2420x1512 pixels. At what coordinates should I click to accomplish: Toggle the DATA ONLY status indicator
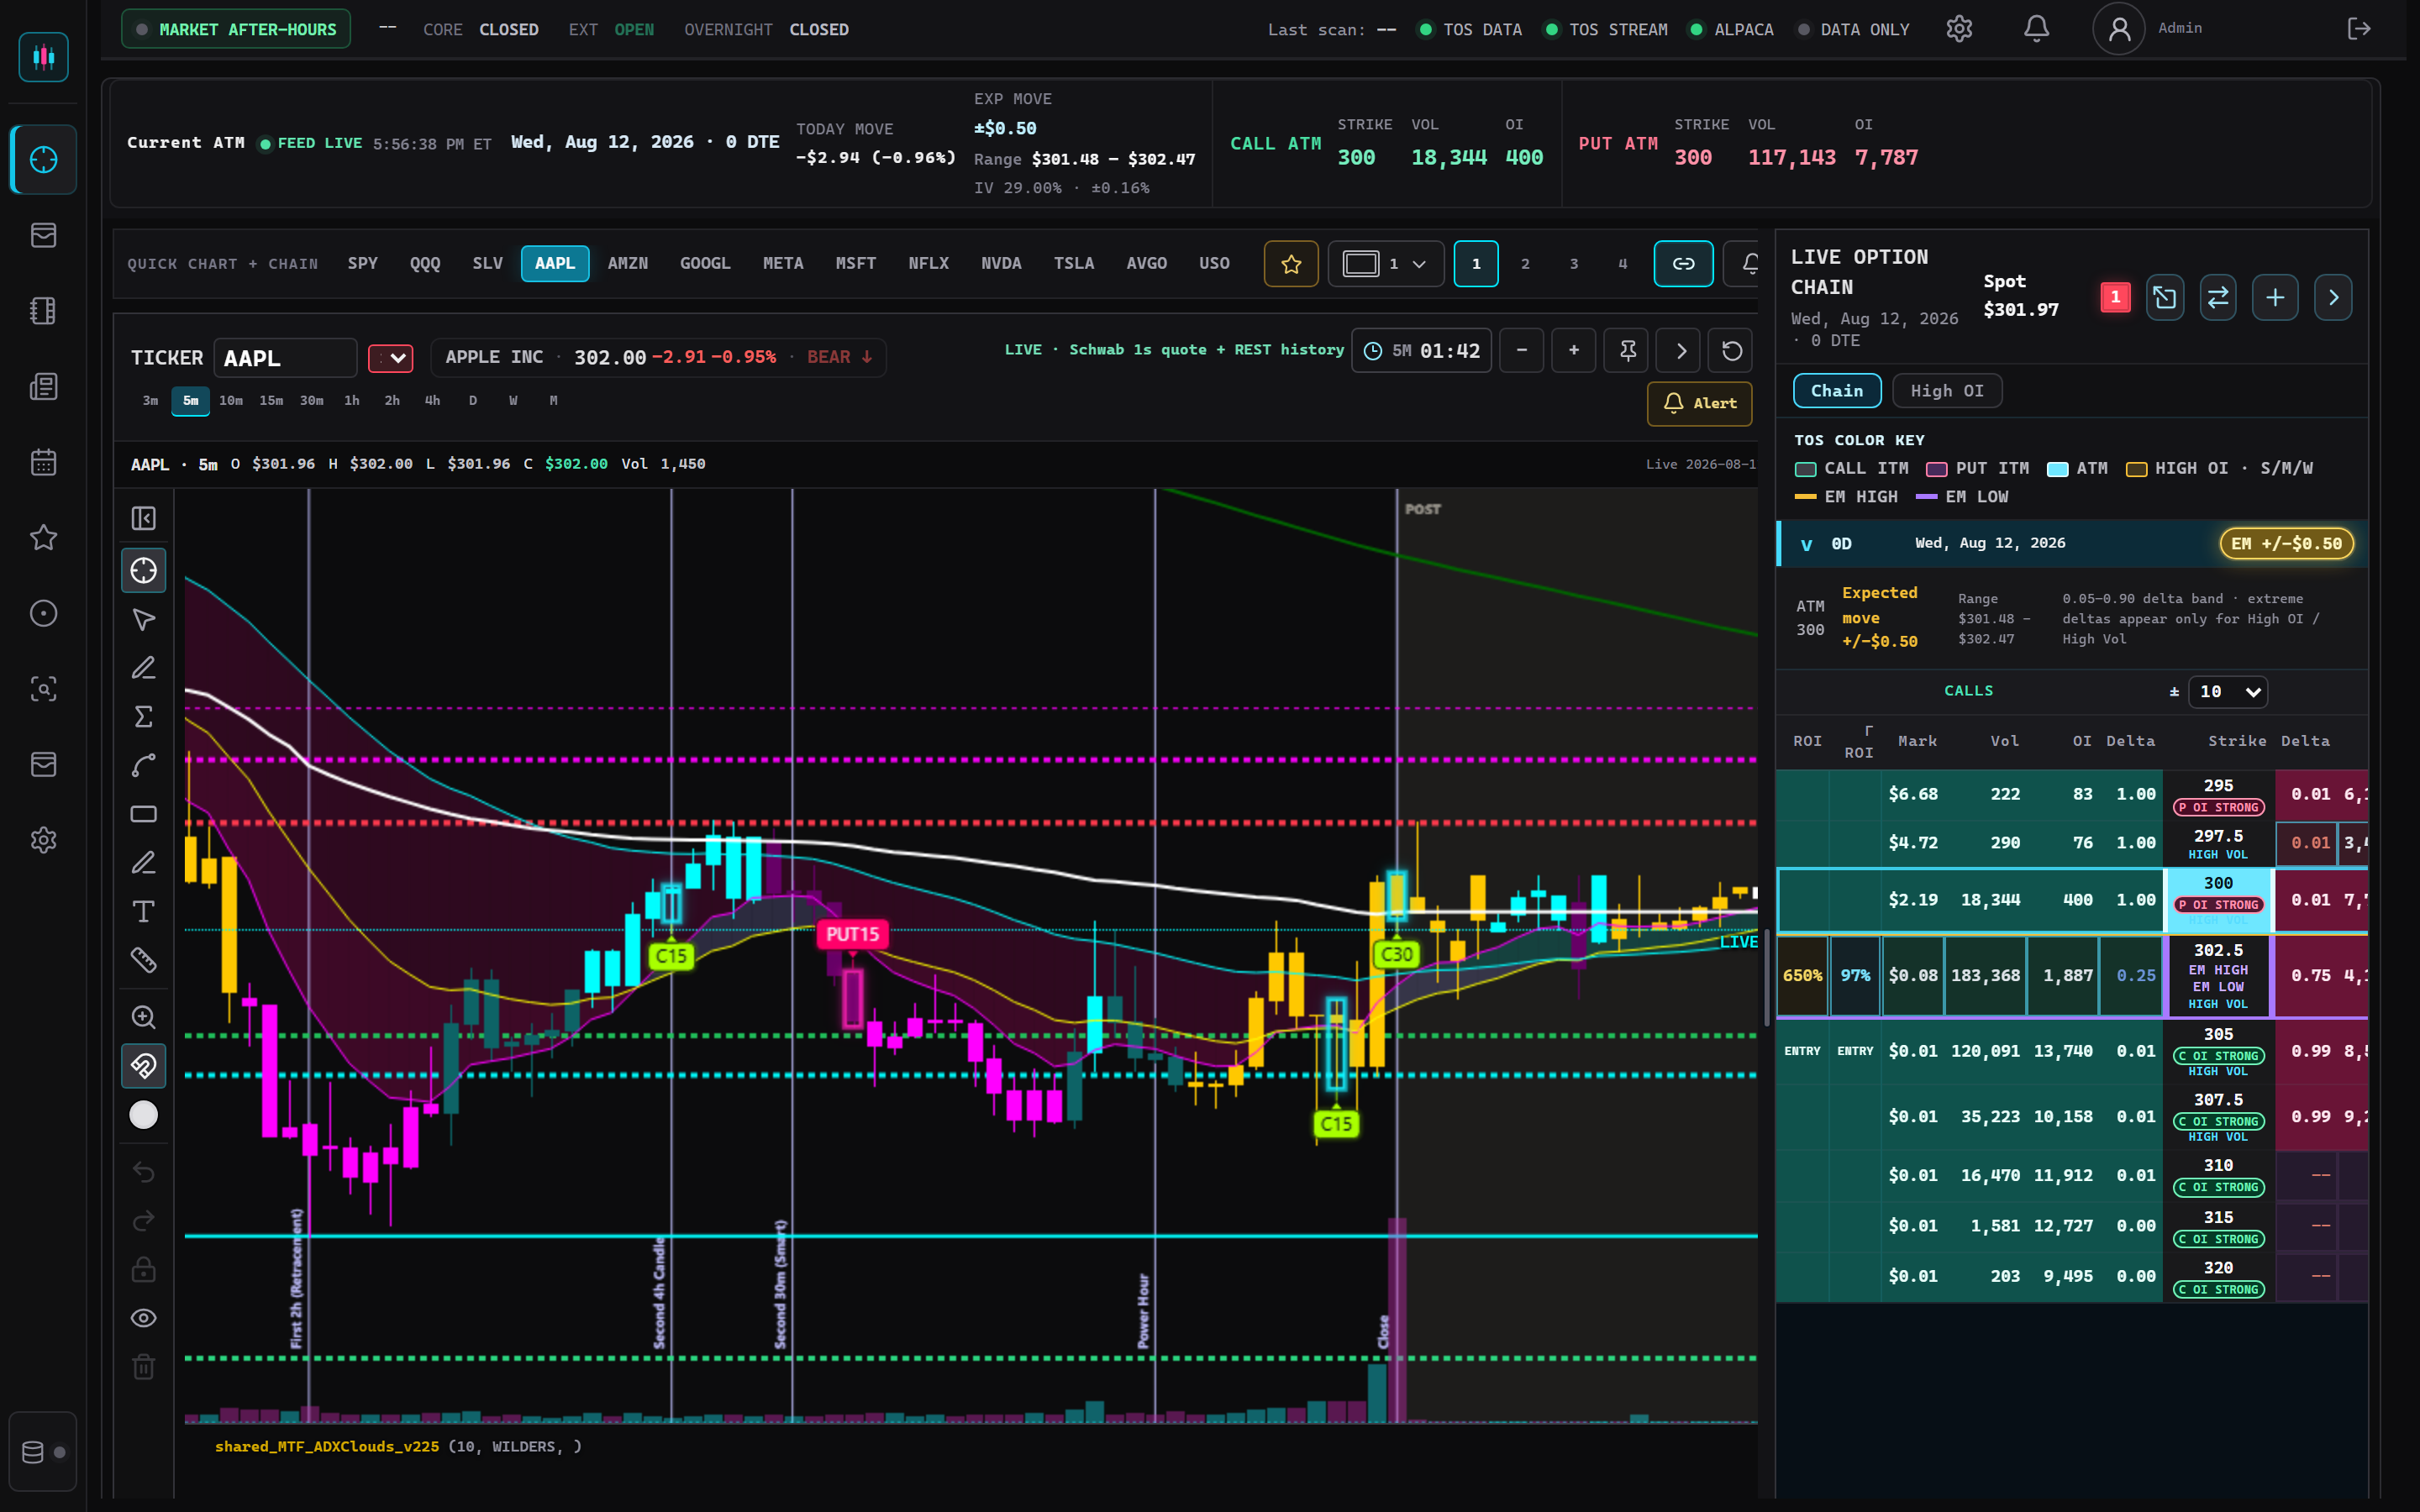pos(1854,30)
